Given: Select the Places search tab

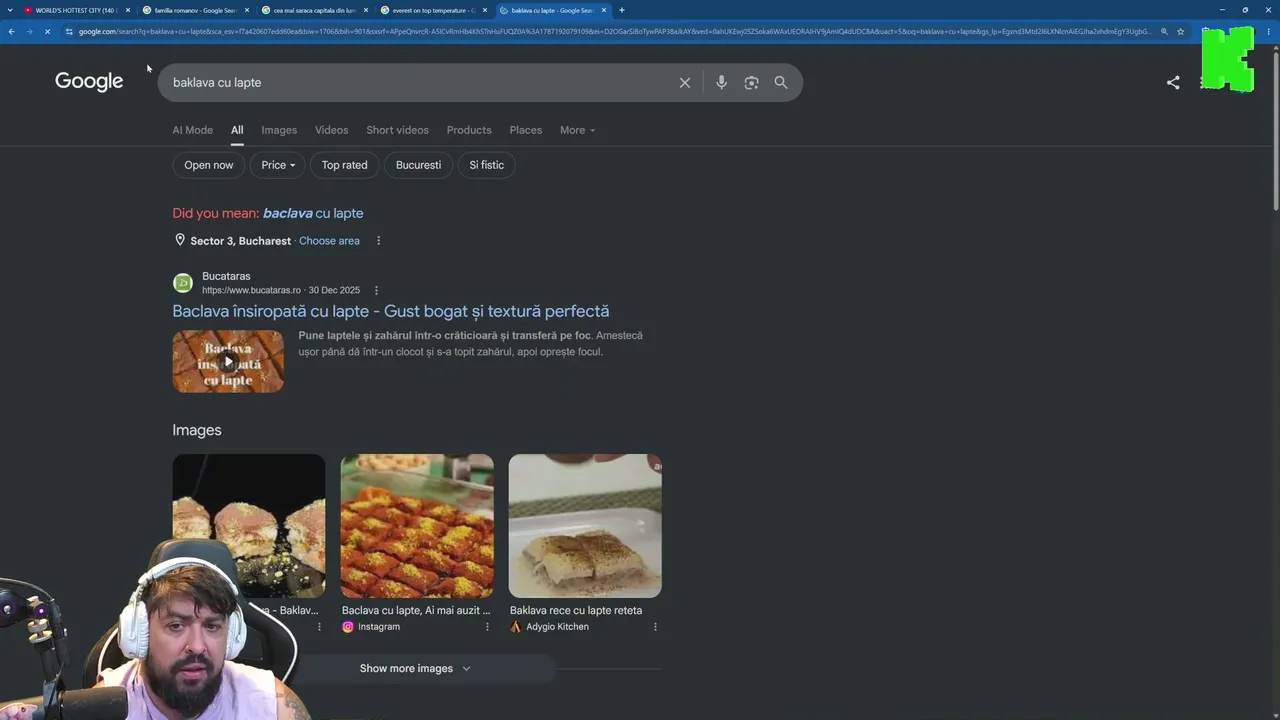Looking at the screenshot, I should click(526, 130).
